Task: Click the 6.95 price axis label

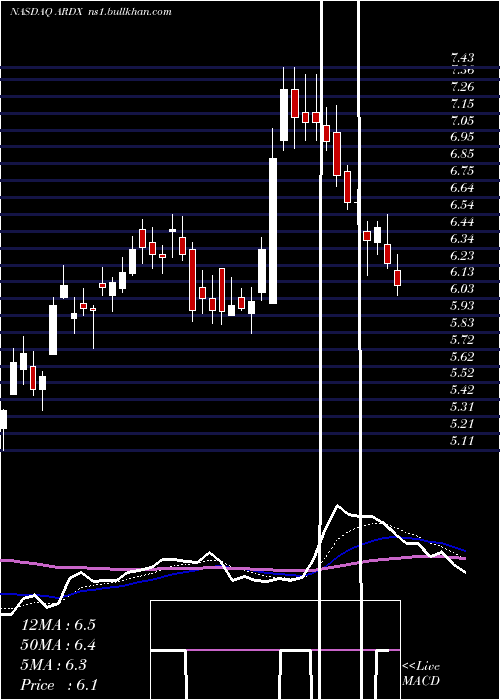Action: (462, 137)
